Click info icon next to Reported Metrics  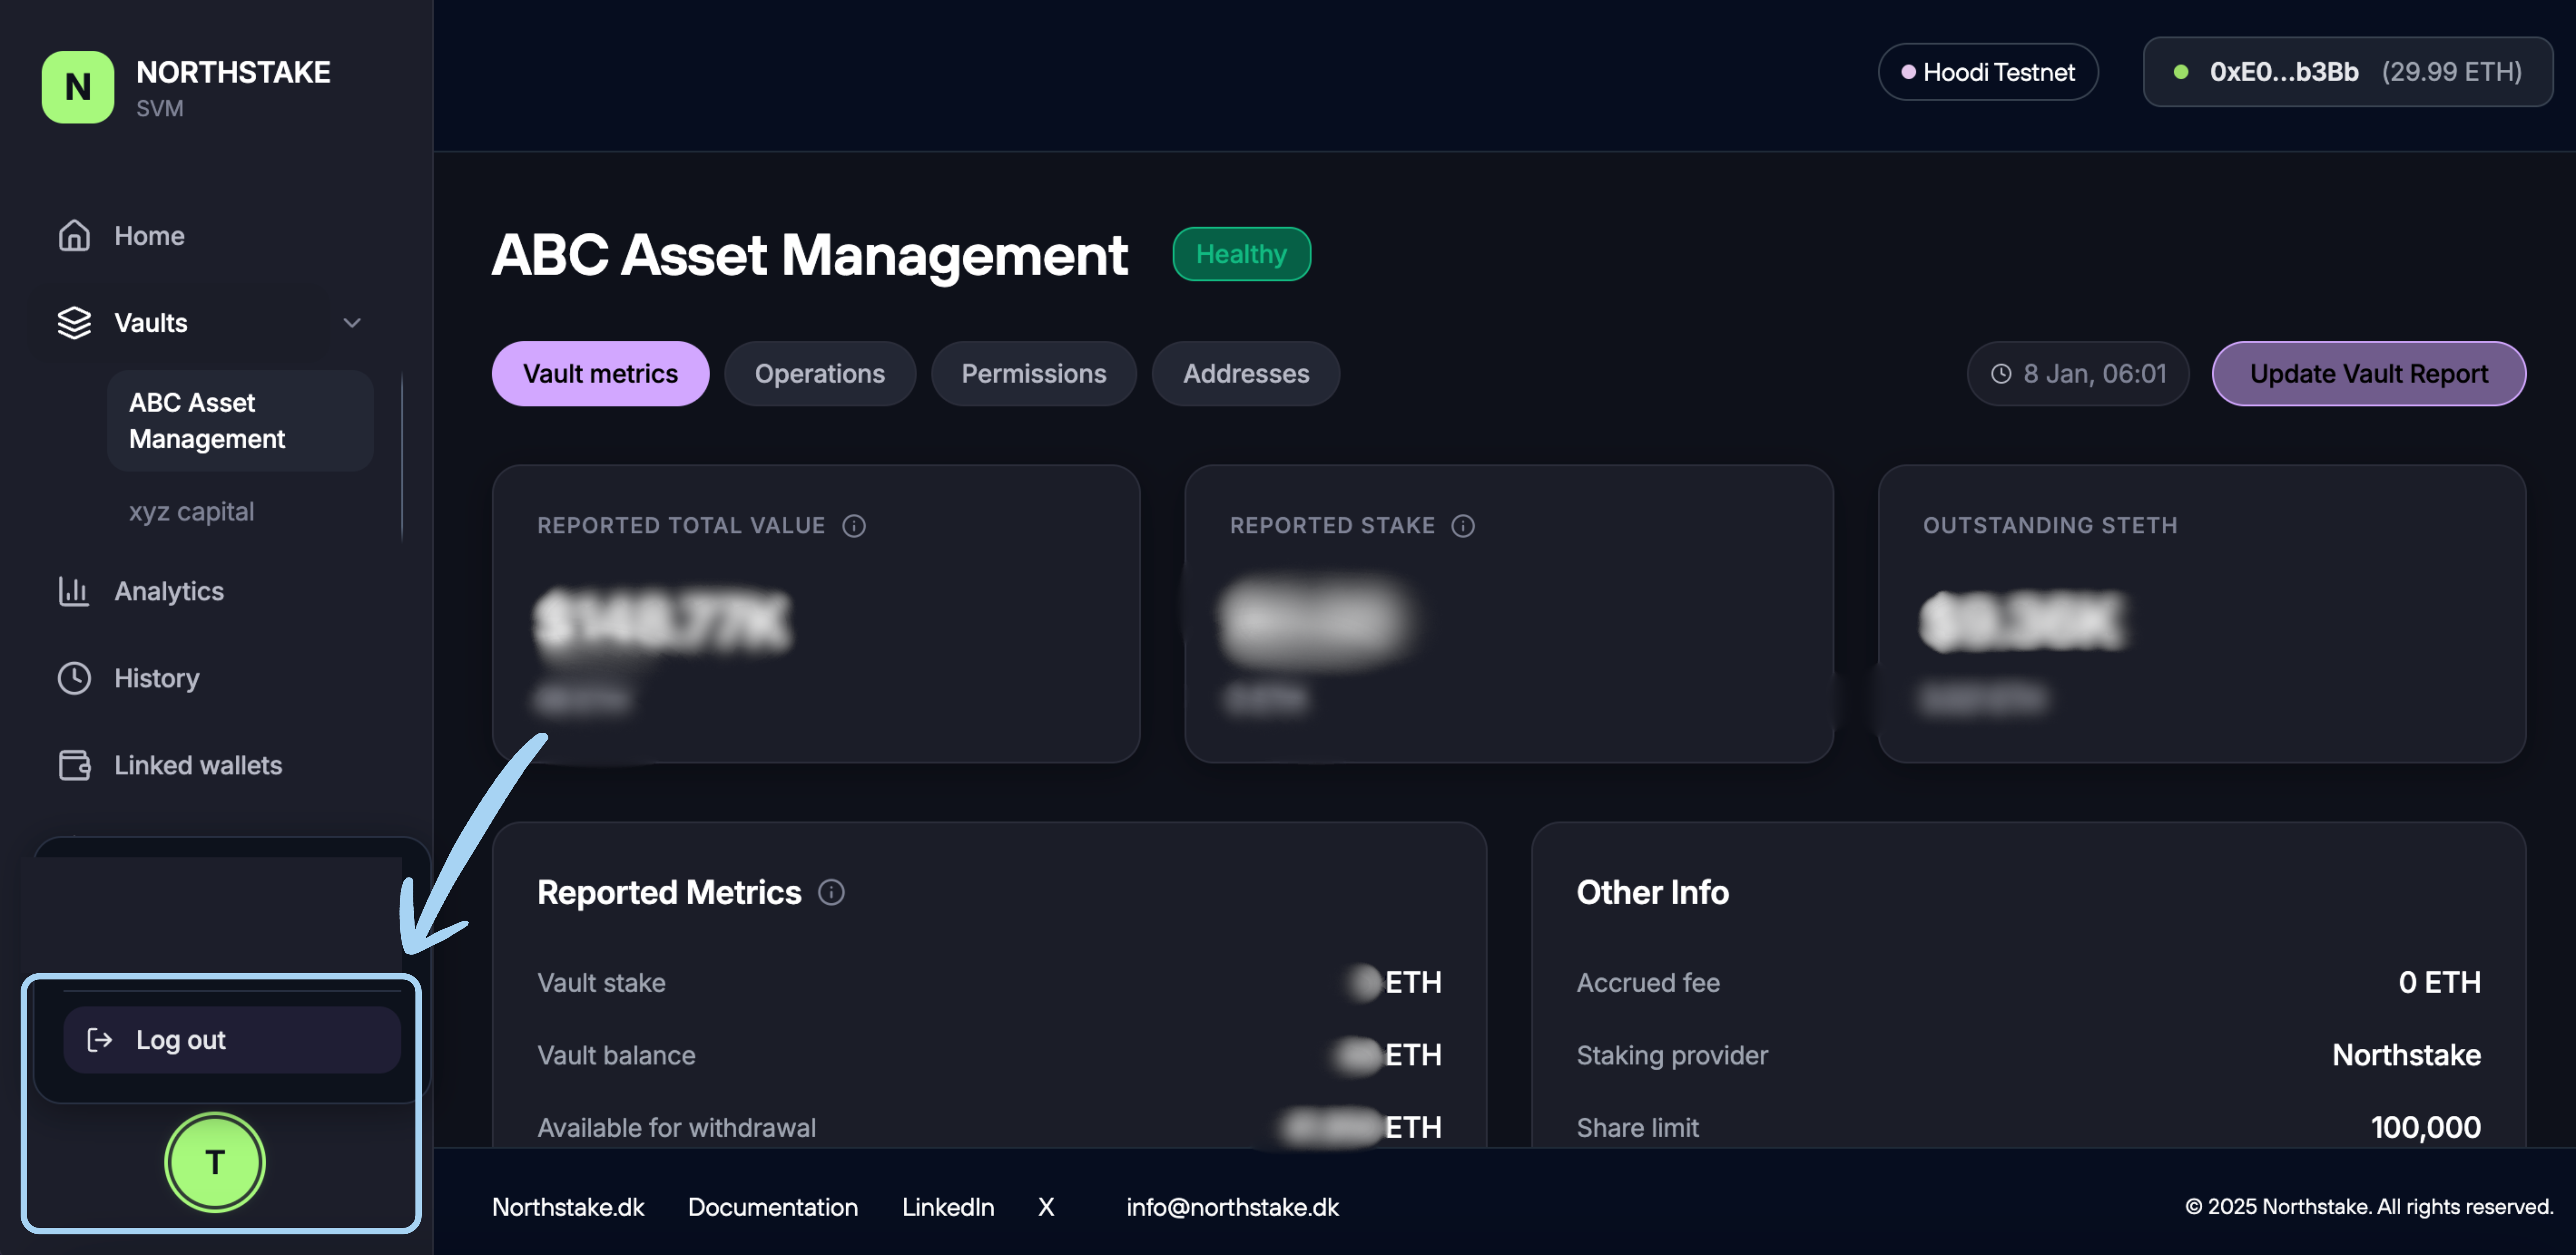click(x=831, y=892)
